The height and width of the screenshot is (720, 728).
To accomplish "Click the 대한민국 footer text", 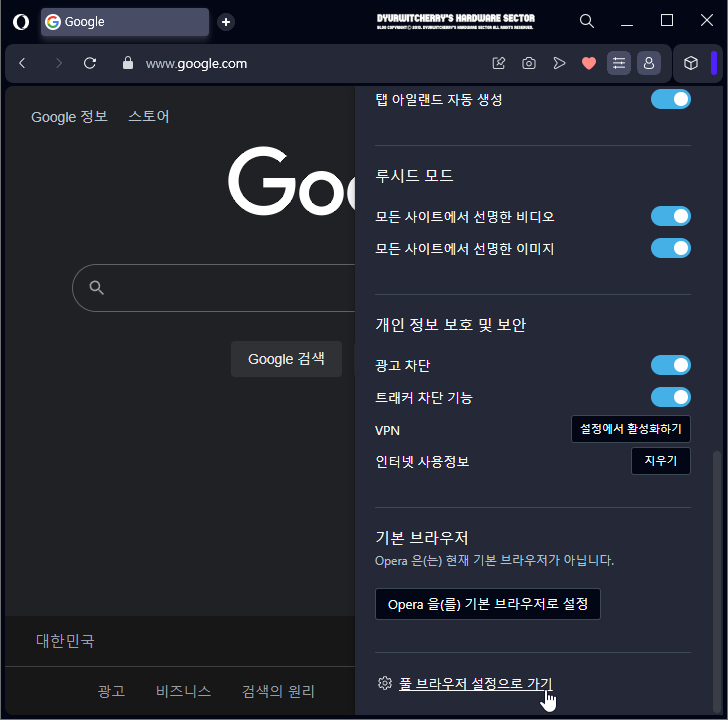I will coord(65,641).
